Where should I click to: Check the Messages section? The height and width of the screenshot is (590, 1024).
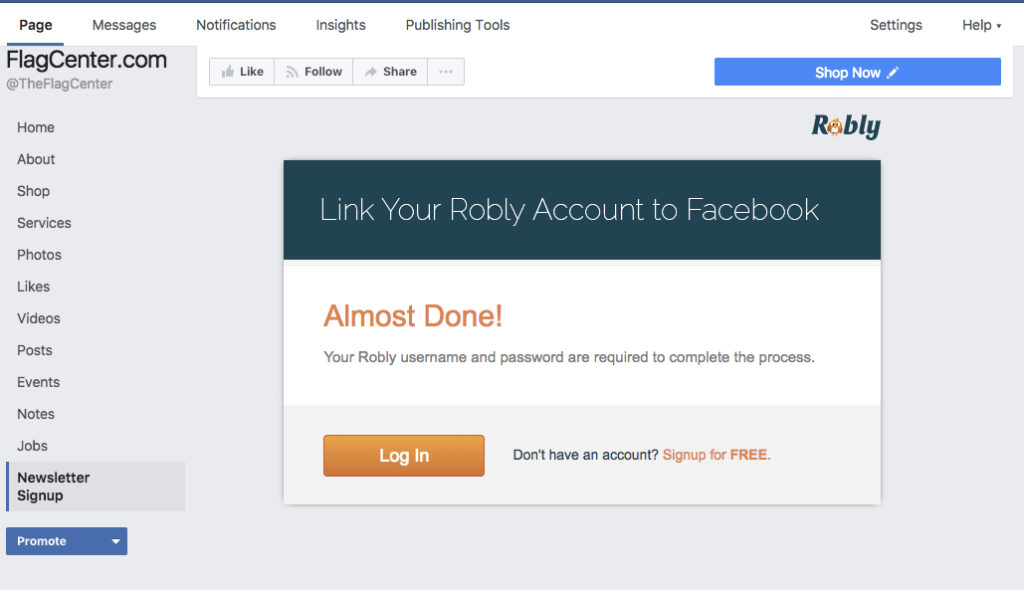[x=124, y=25]
